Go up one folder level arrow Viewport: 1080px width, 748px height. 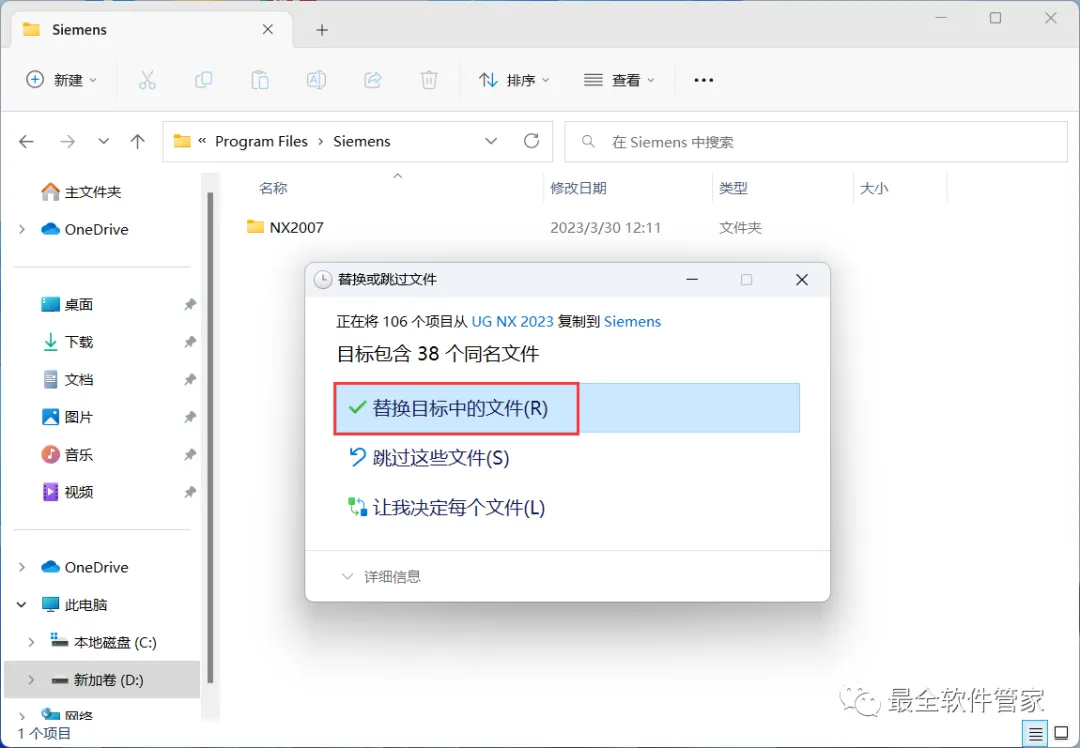click(x=138, y=141)
